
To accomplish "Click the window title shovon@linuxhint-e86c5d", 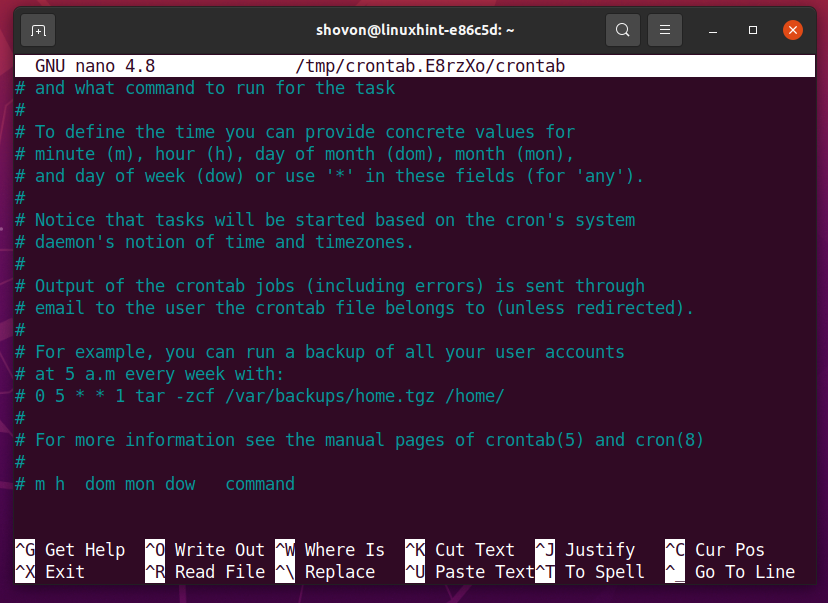I will coord(415,30).
